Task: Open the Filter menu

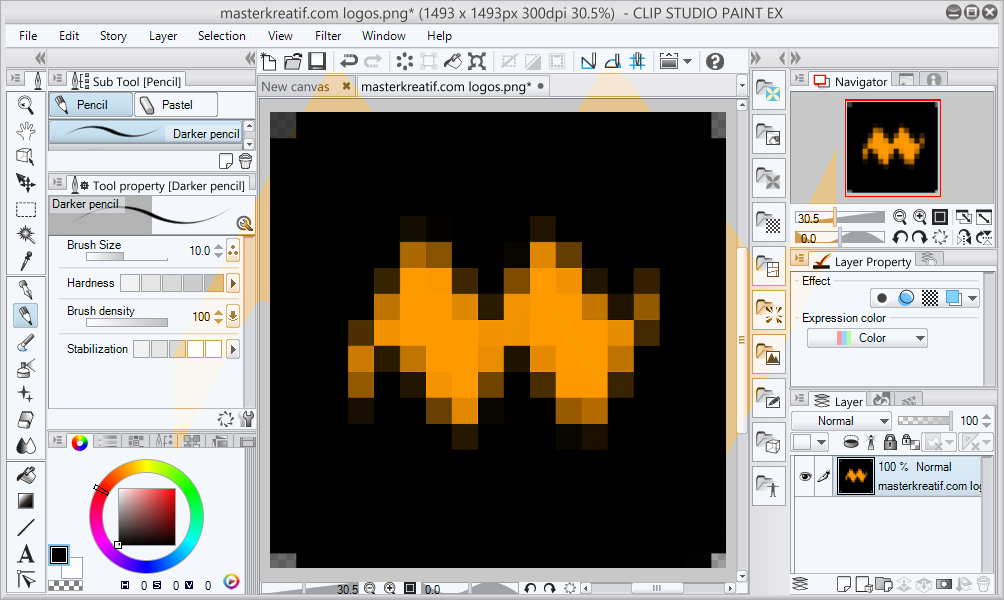Action: (x=328, y=36)
